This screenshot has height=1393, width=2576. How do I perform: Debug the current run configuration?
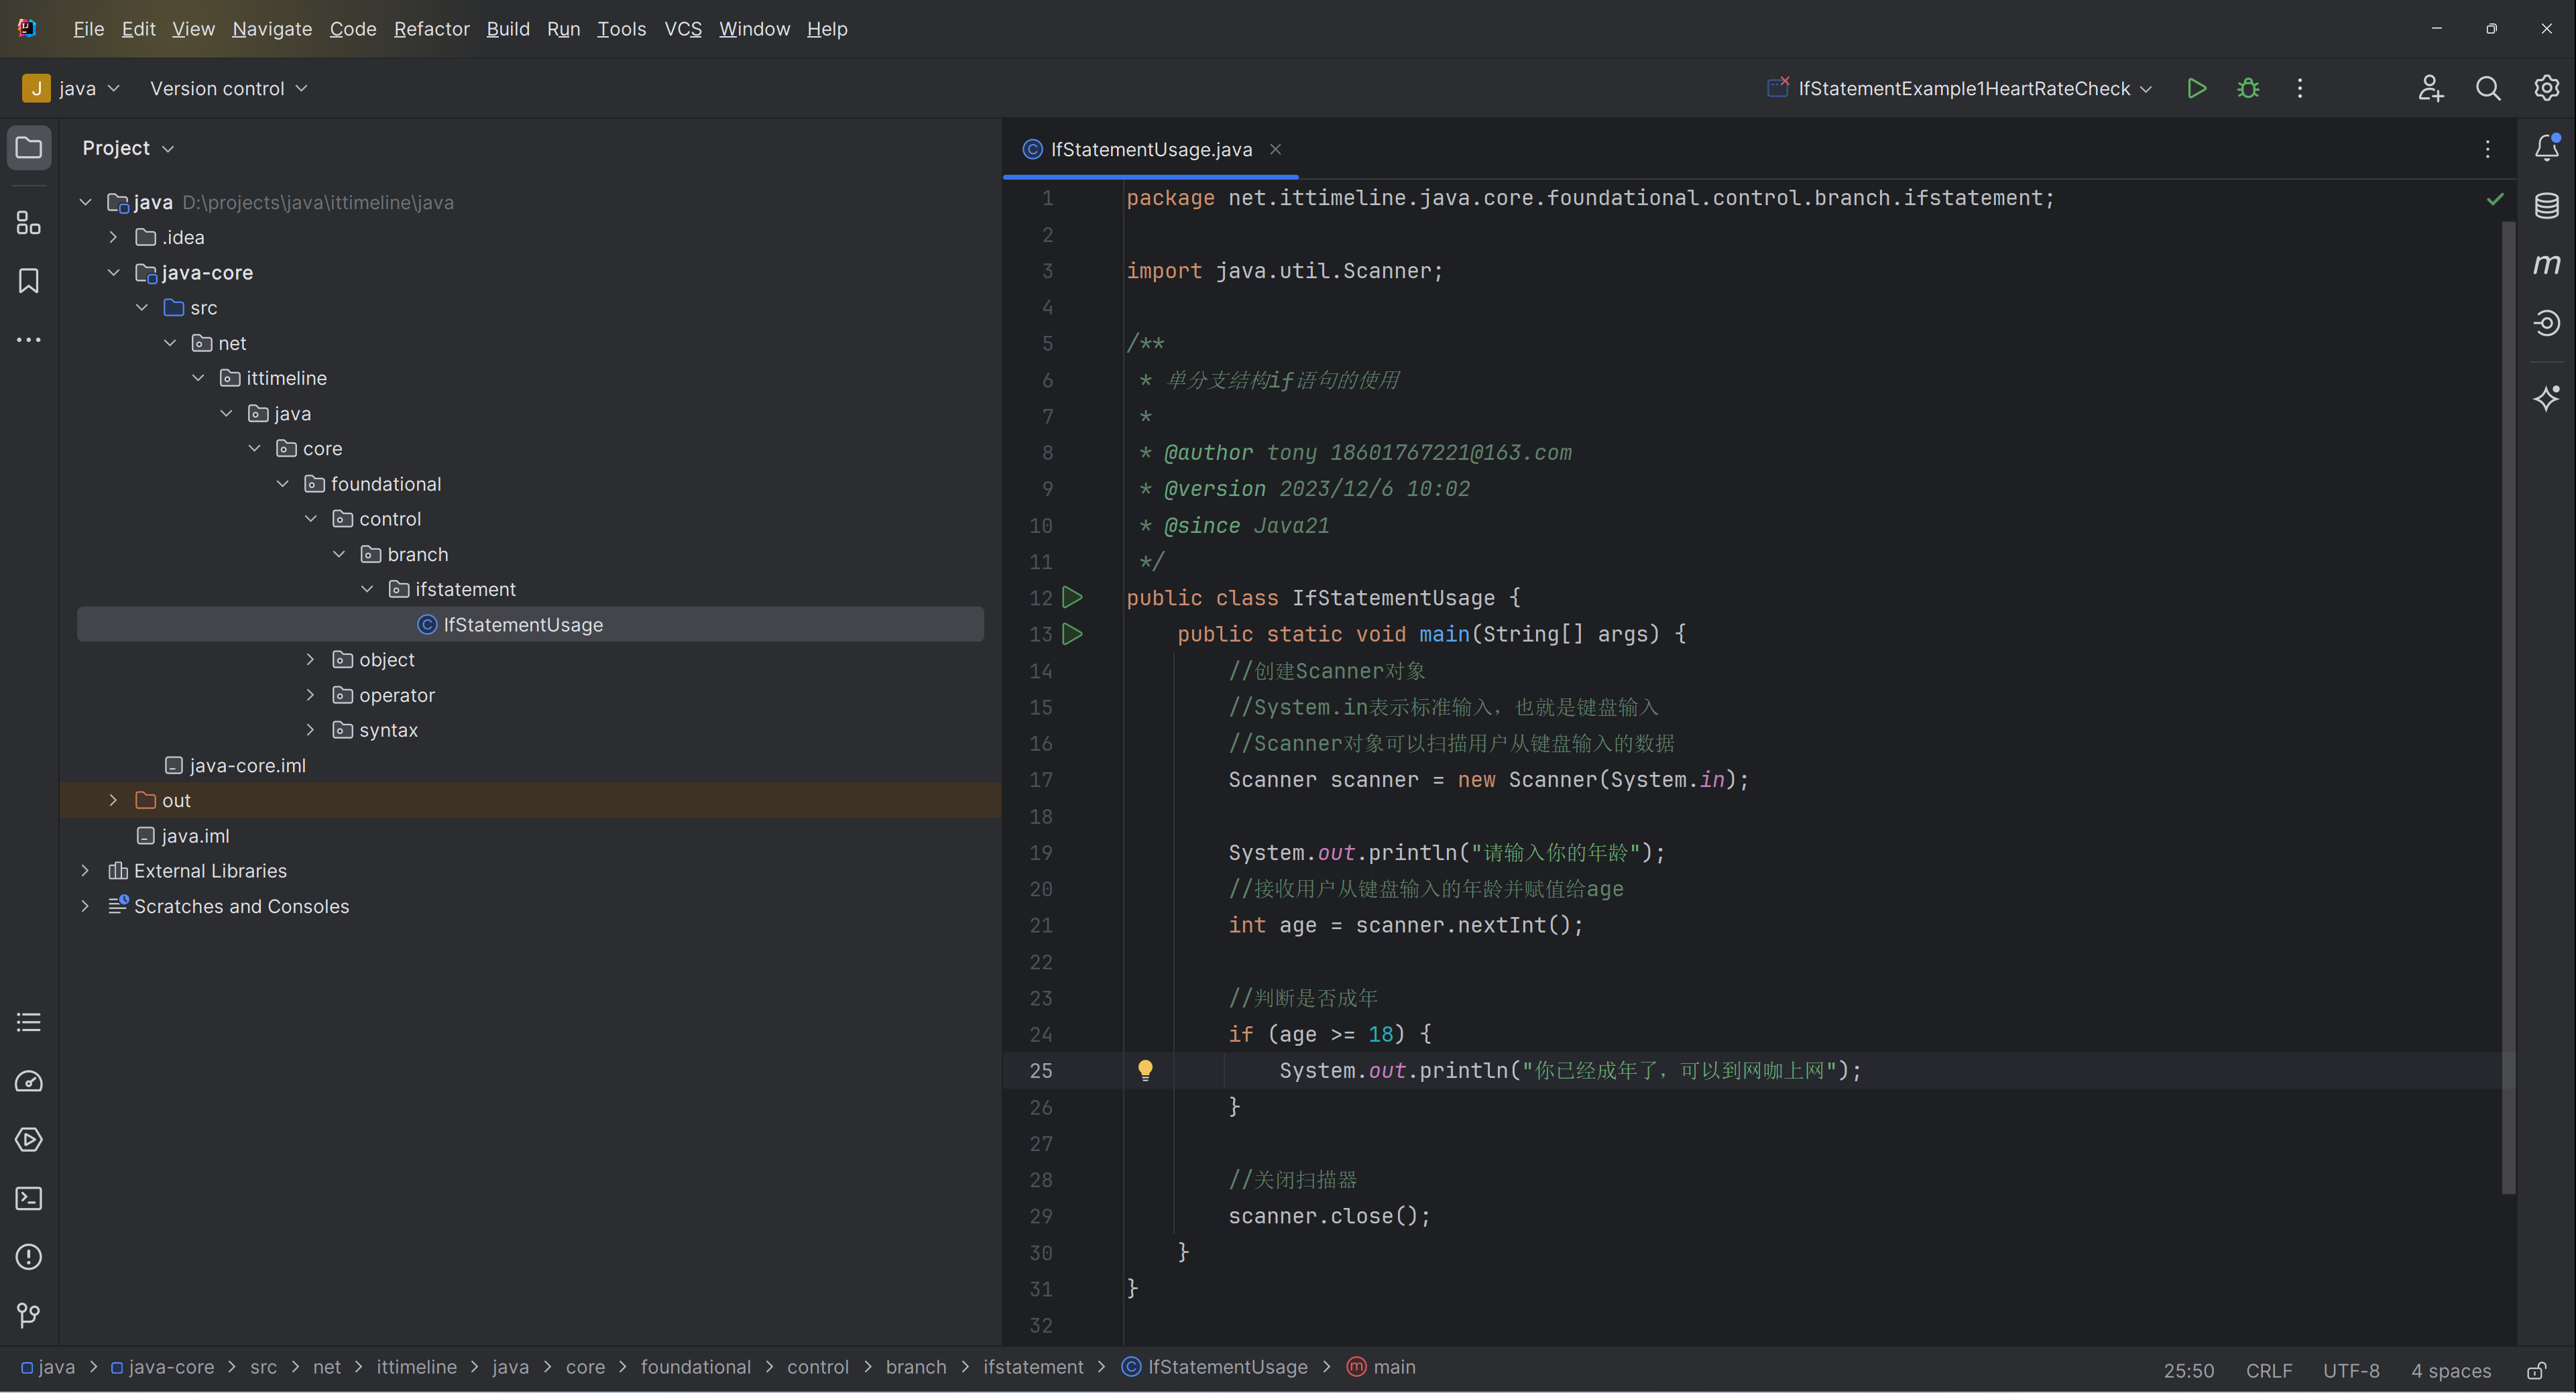point(2248,88)
